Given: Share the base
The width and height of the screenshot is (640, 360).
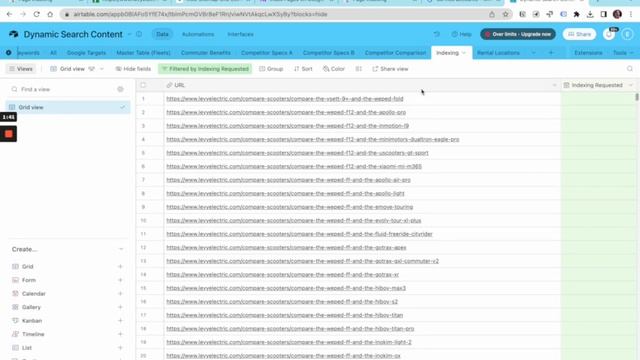Looking at the screenshot, I should 579,34.
